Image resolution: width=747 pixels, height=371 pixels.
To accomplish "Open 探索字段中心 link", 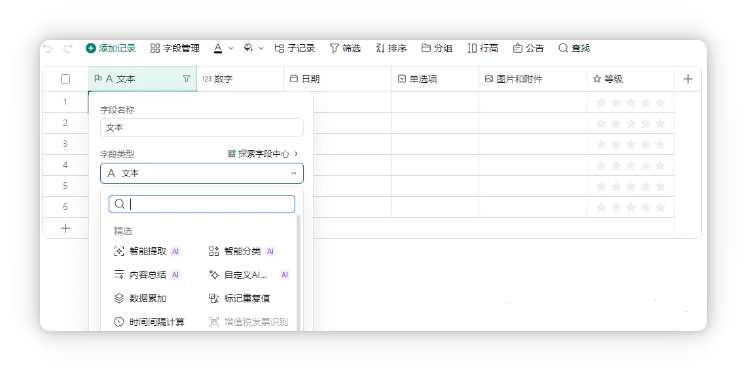I will [x=263, y=154].
